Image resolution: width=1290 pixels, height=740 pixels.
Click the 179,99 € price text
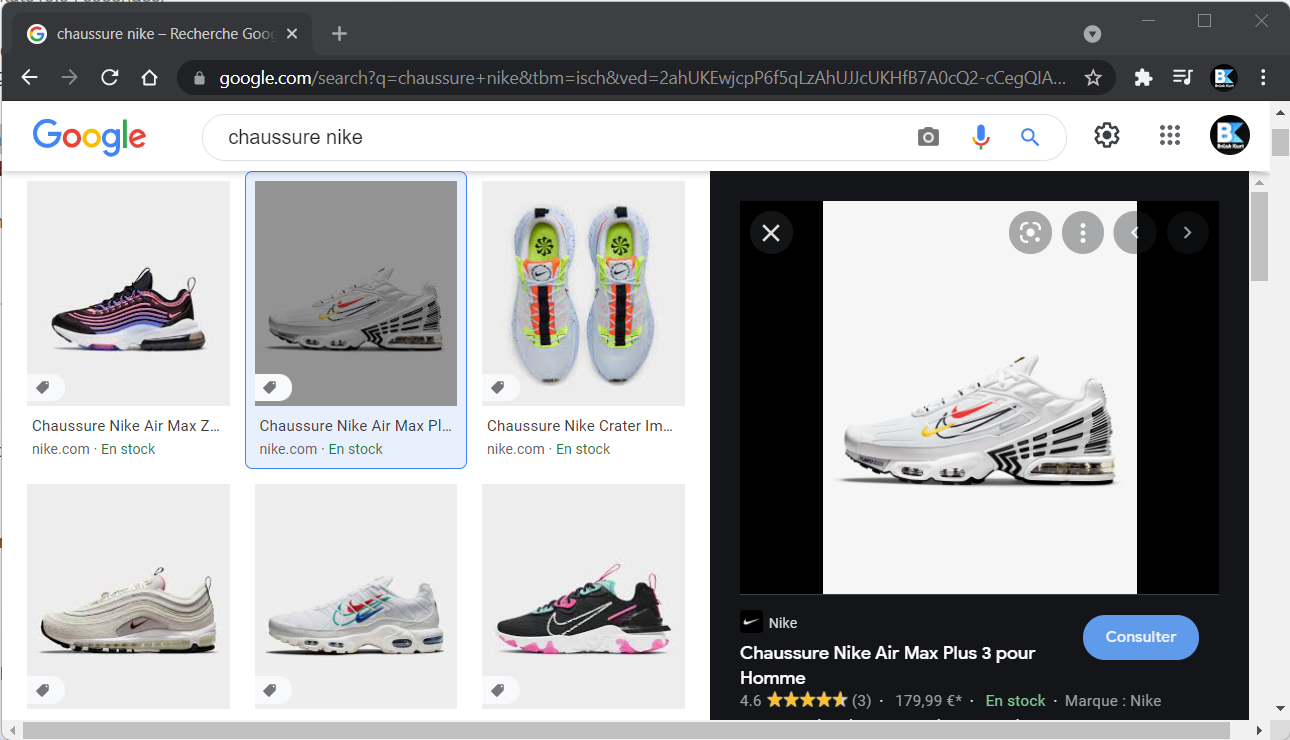(x=928, y=701)
